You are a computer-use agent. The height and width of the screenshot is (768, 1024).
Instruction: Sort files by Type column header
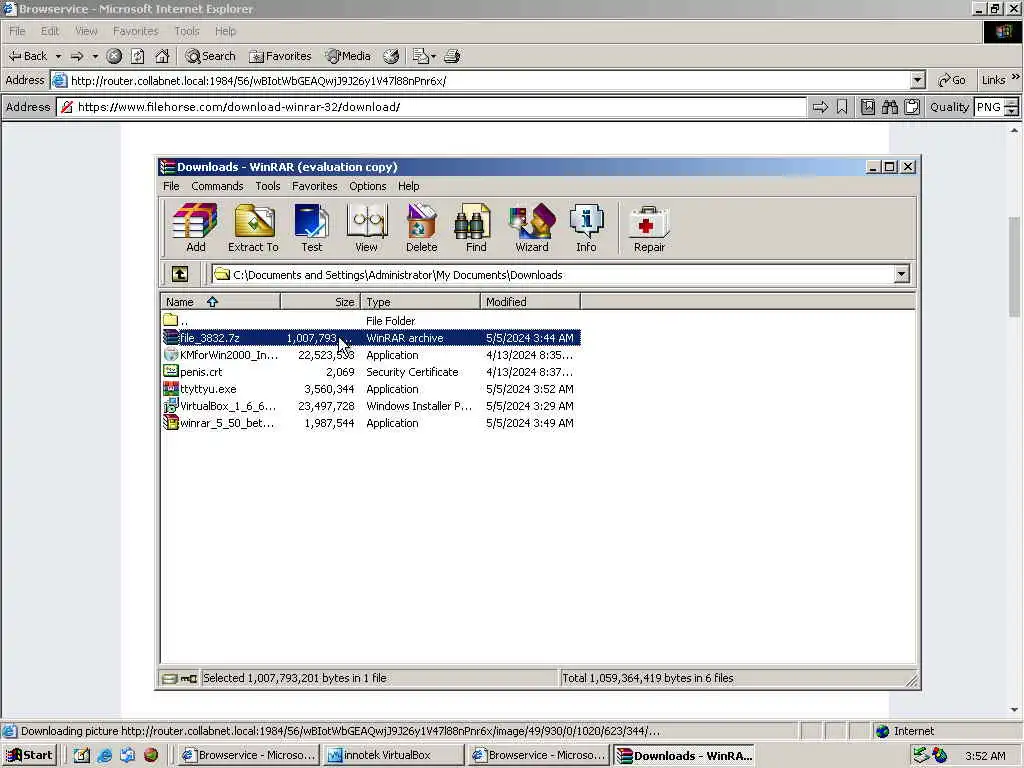419,302
